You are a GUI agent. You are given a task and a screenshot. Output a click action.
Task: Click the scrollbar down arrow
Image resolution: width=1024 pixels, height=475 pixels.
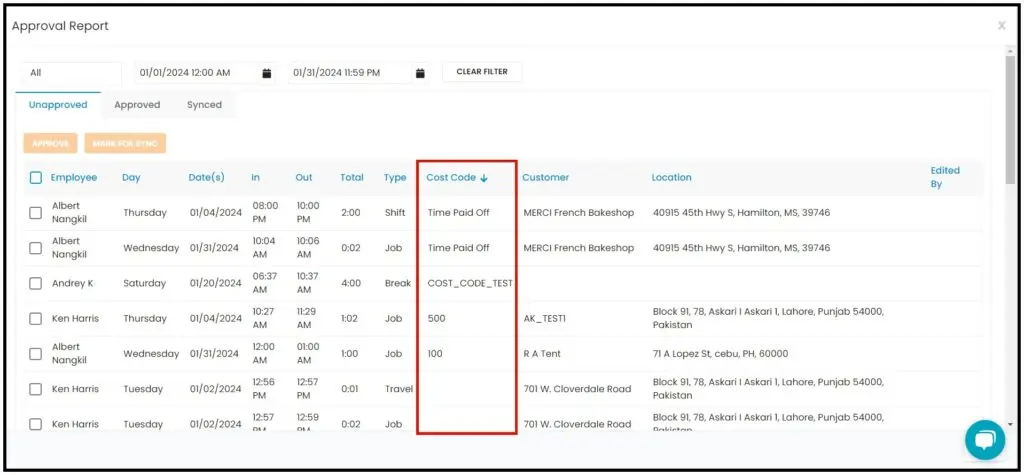point(1012,424)
